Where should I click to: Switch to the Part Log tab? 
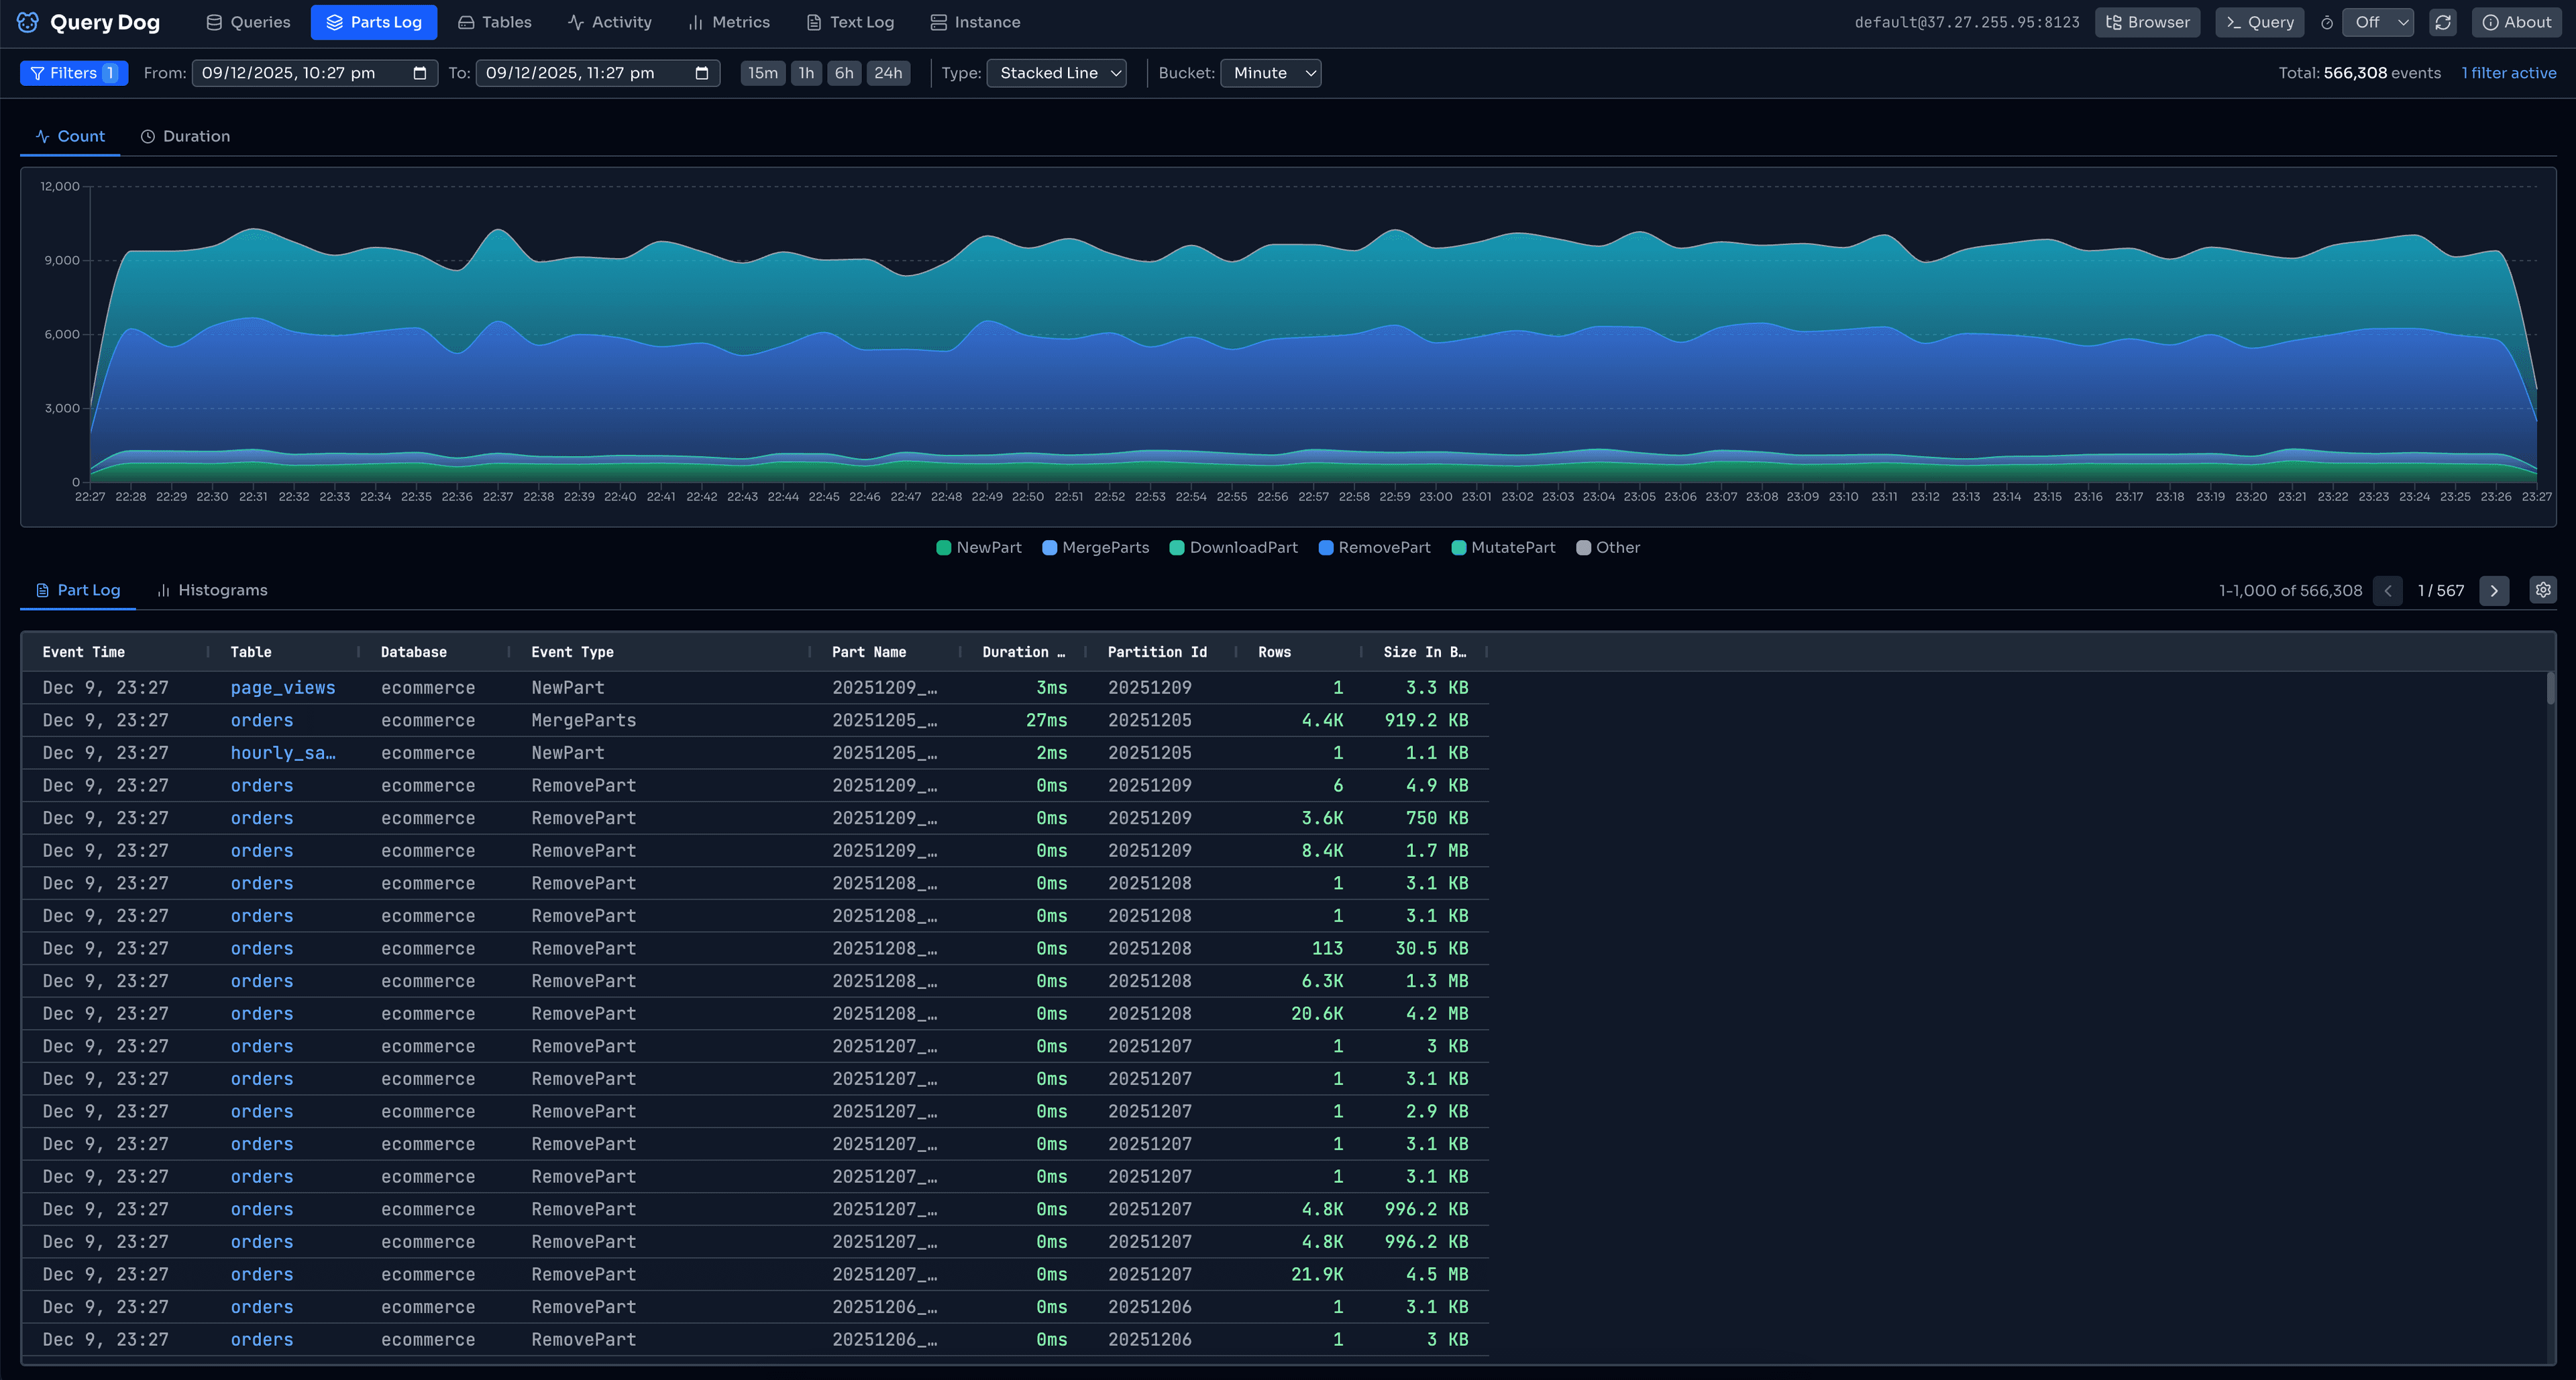point(78,590)
